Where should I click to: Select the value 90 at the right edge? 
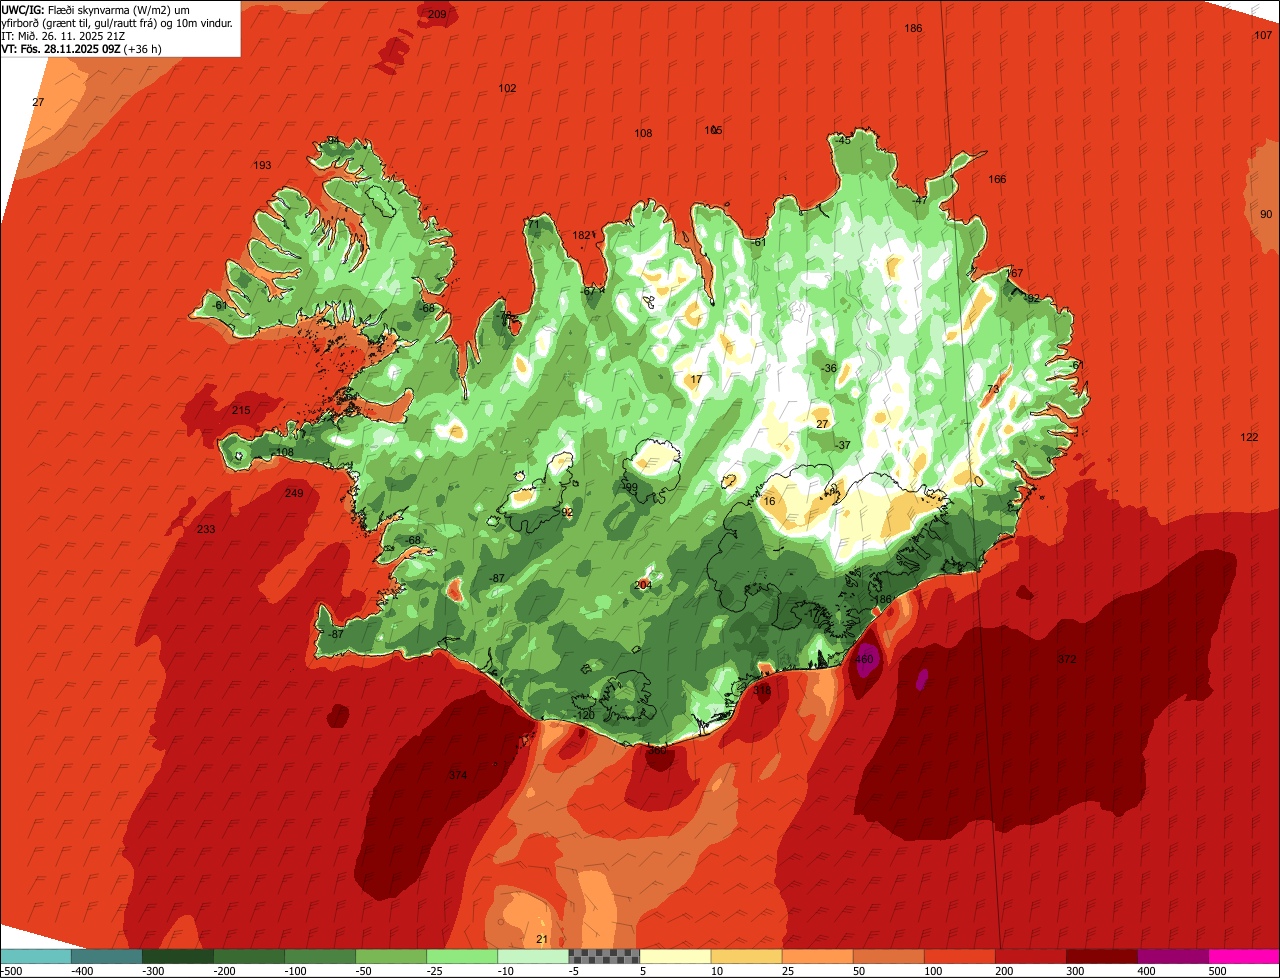pos(1266,214)
